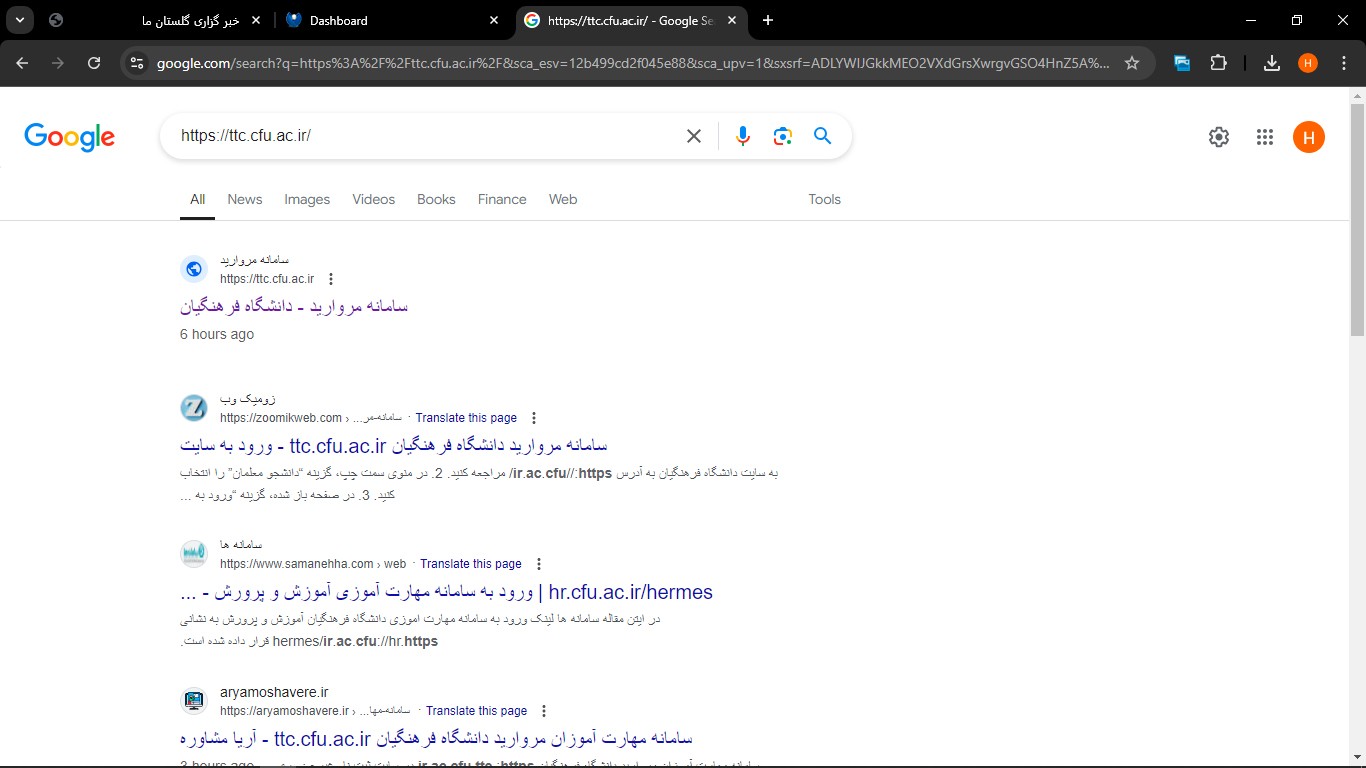Click the zoomikweb favicon

(x=194, y=408)
